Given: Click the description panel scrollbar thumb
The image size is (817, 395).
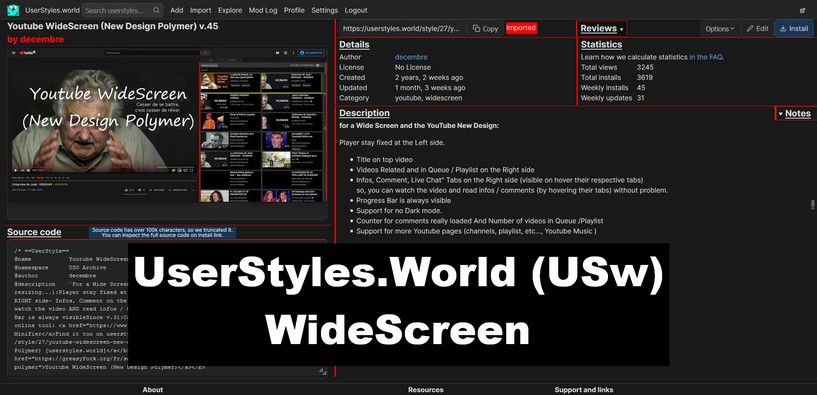Looking at the screenshot, I should 812,205.
